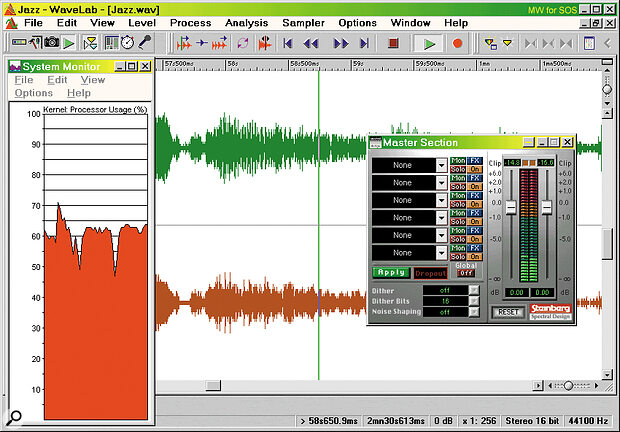The image size is (620, 432).
Task: Open the Dither Bits selector button
Action: [x=474, y=301]
